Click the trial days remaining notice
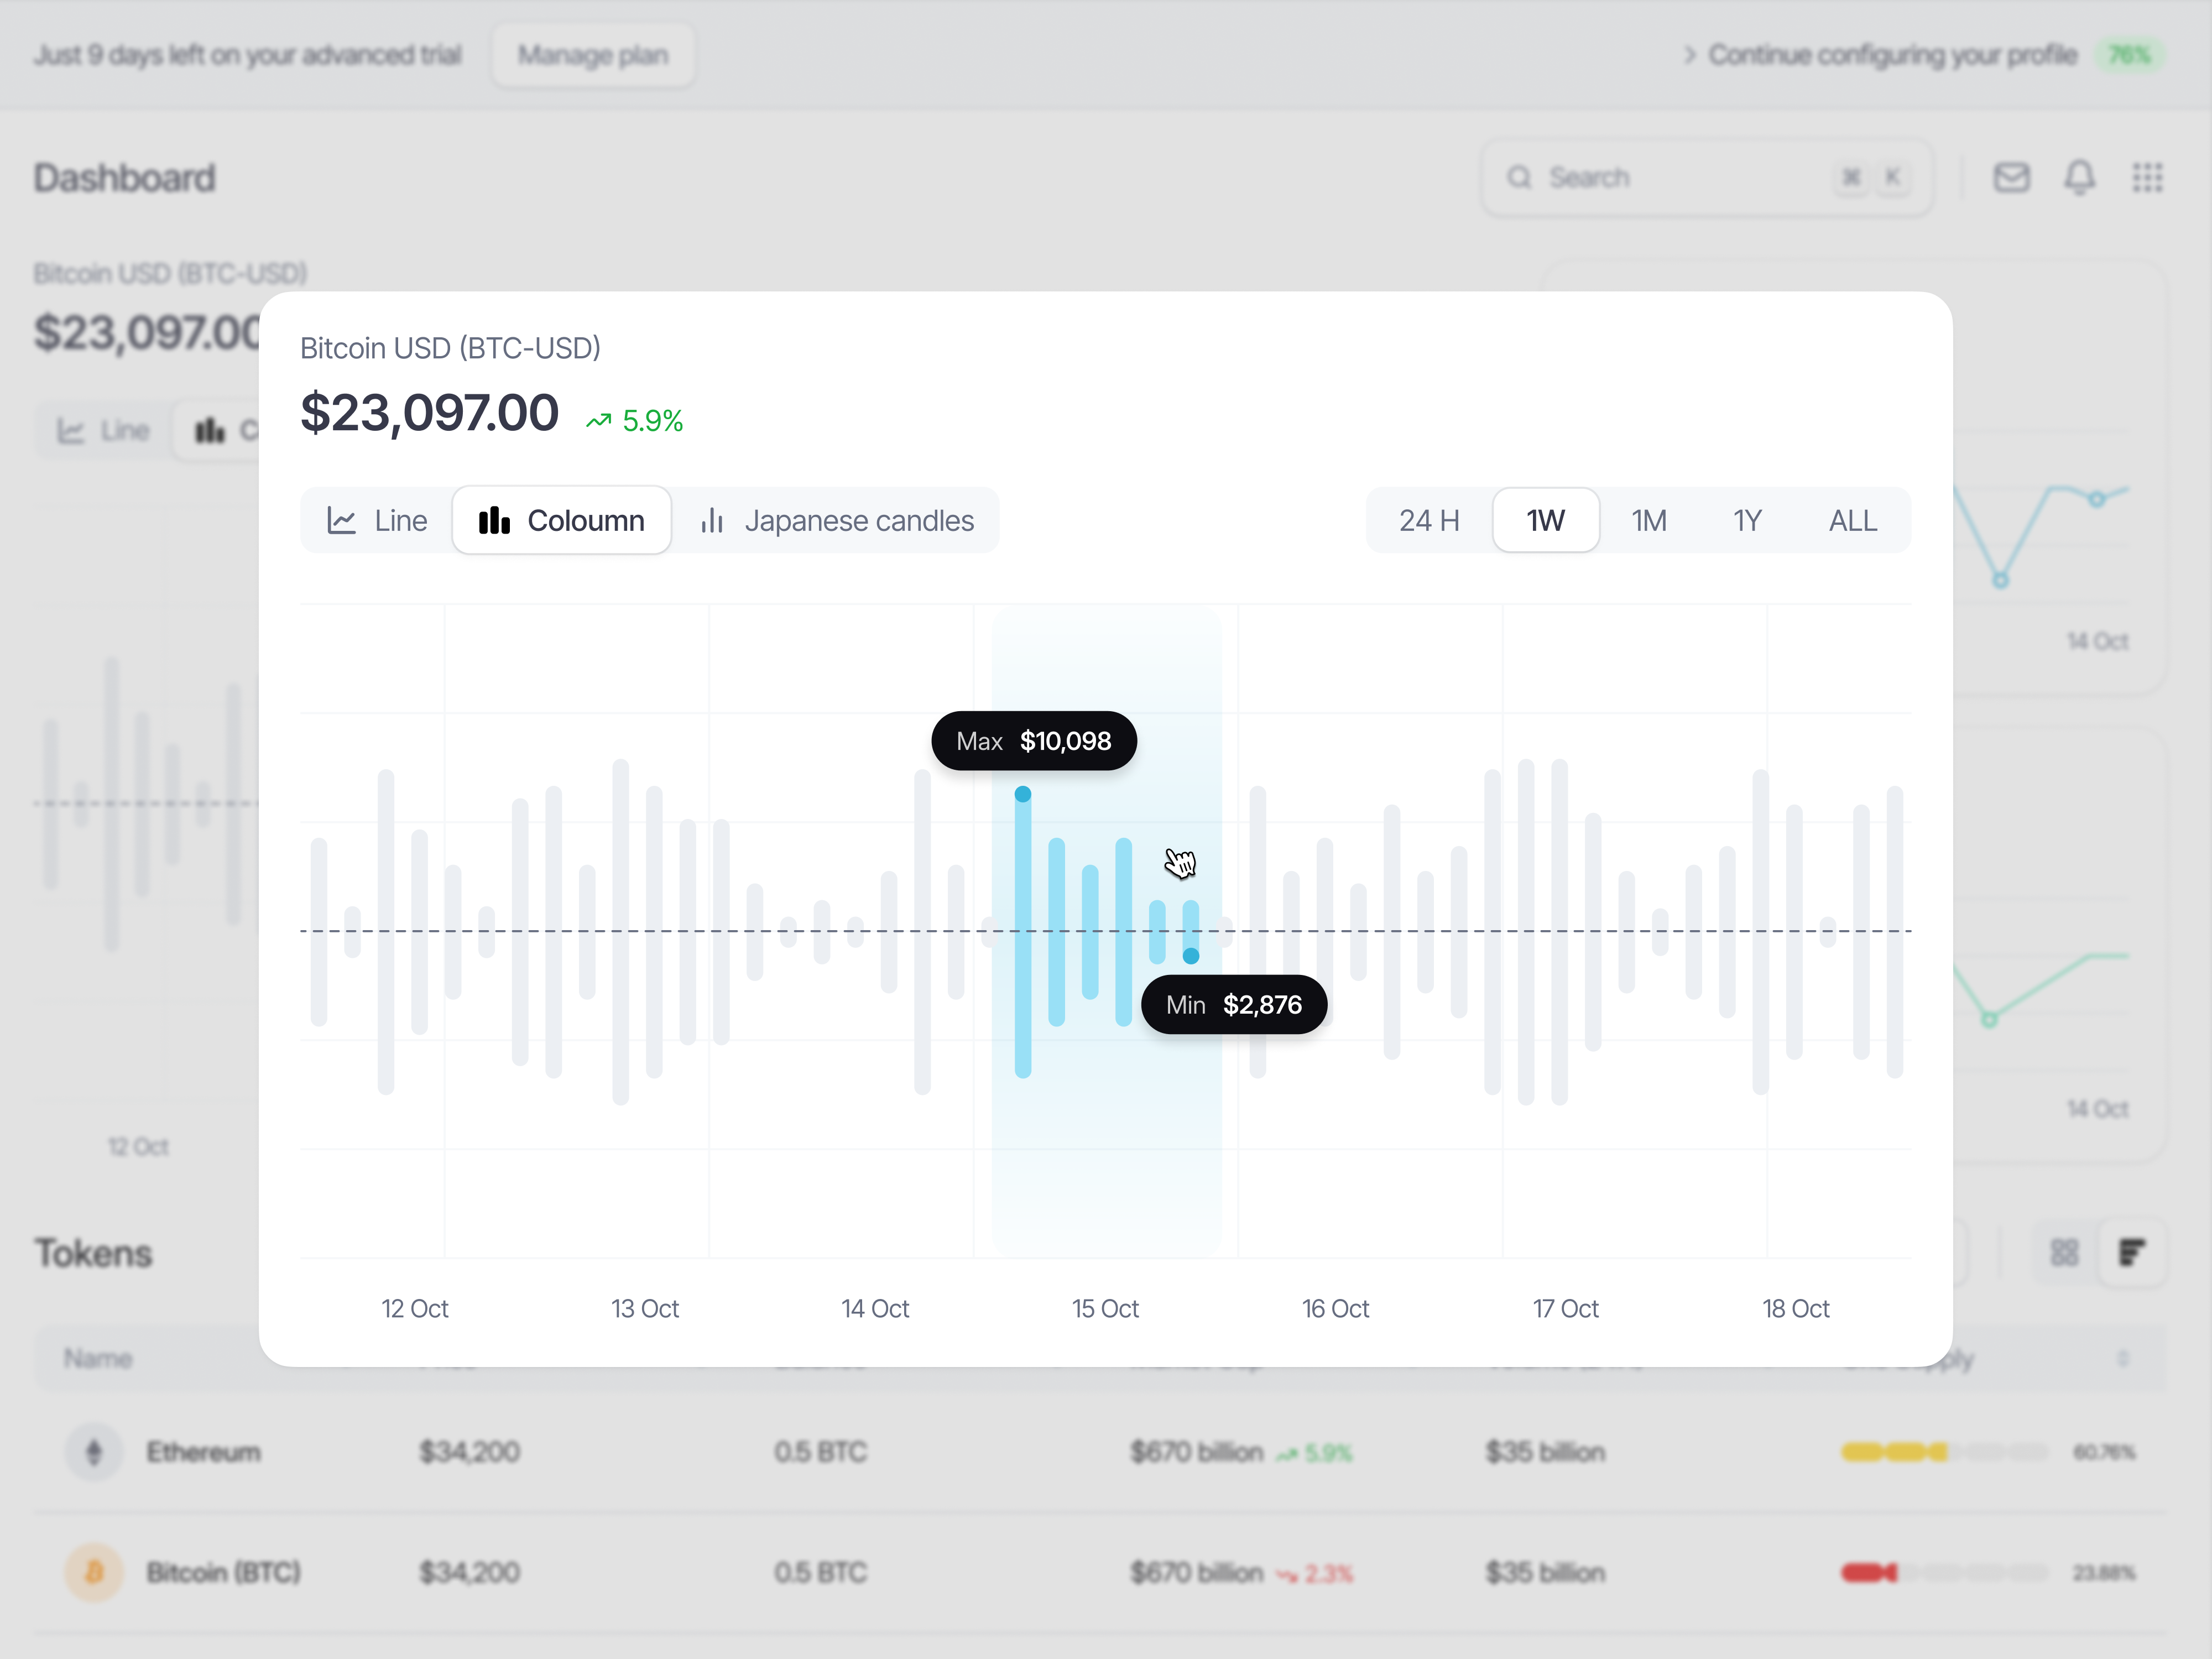The width and height of the screenshot is (2212, 1659). tap(248, 54)
